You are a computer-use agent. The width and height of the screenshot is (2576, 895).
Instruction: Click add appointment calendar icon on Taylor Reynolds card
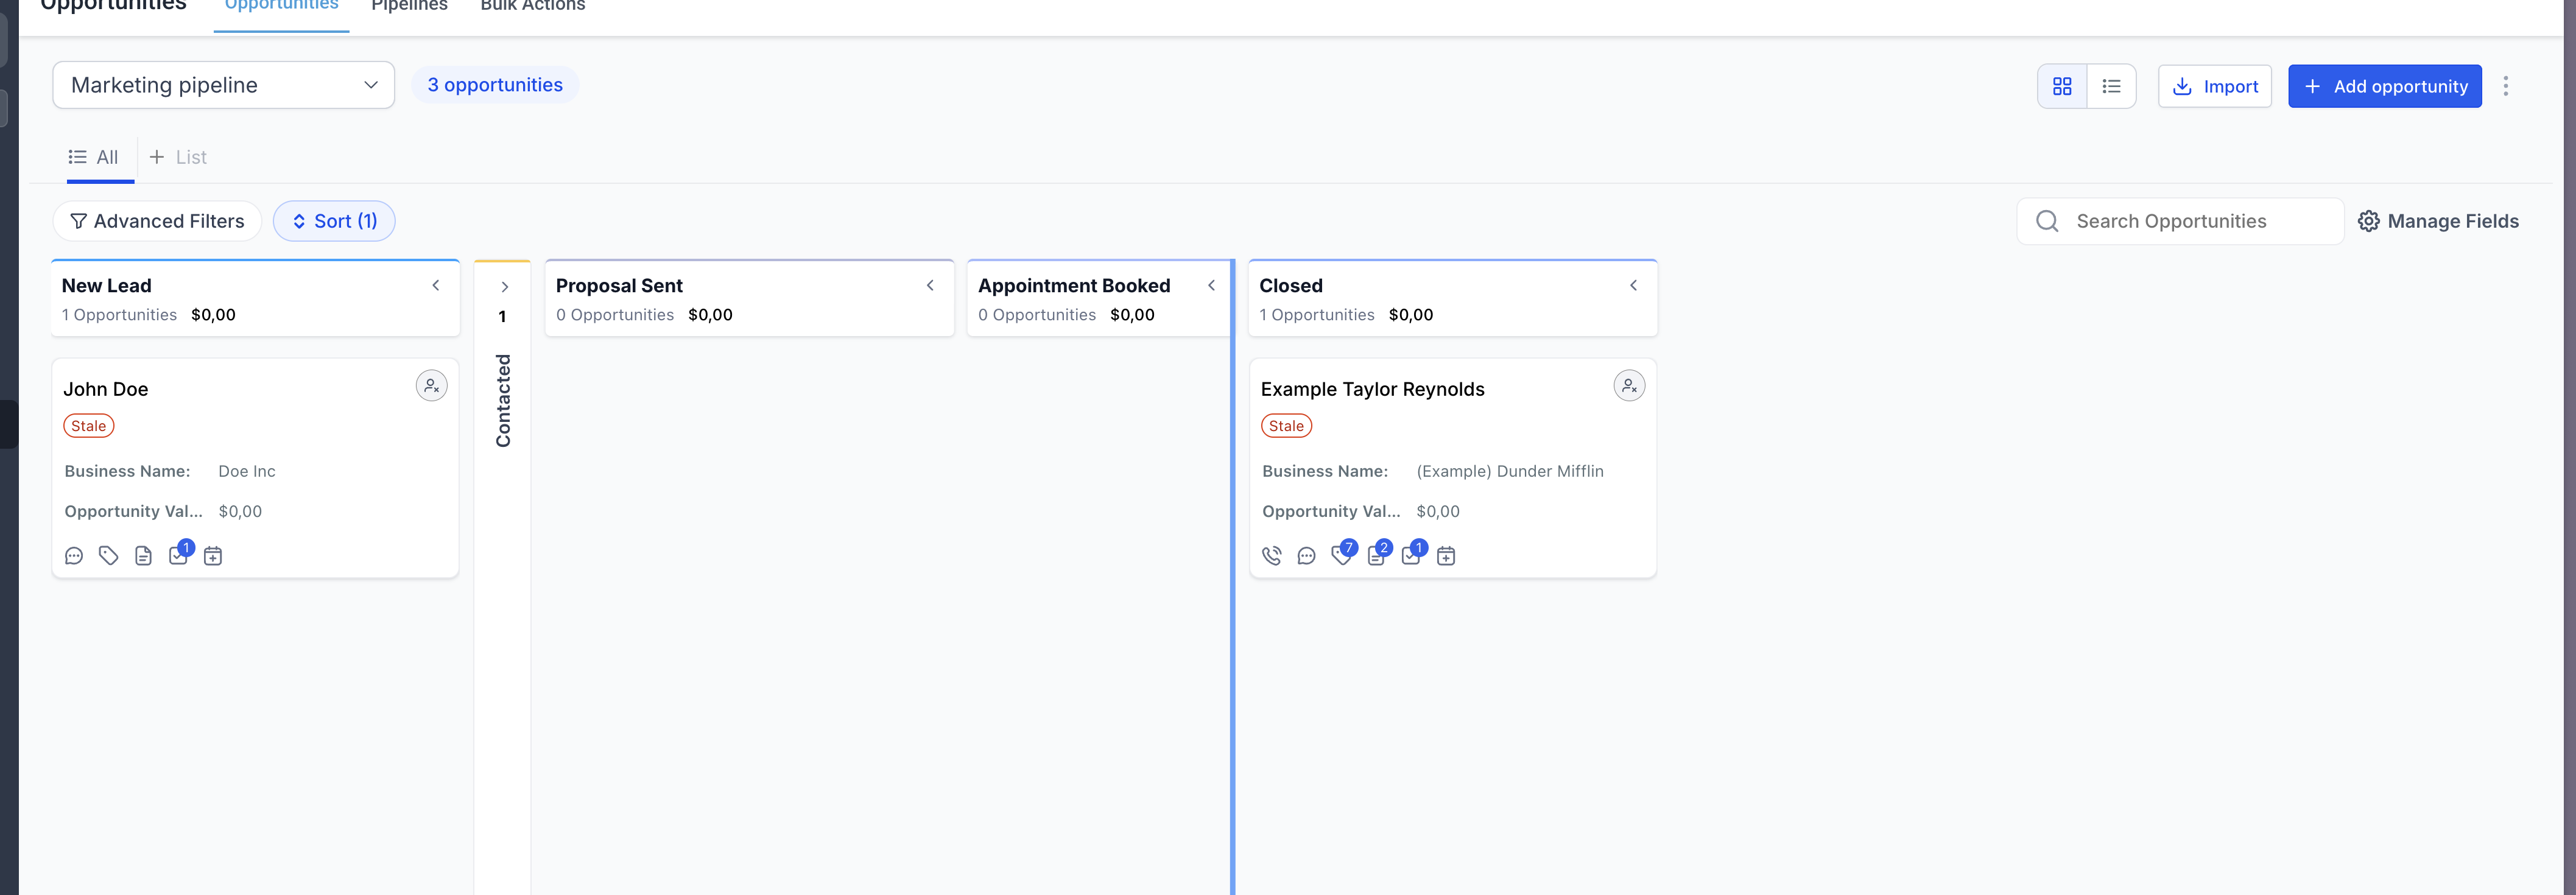click(1445, 556)
